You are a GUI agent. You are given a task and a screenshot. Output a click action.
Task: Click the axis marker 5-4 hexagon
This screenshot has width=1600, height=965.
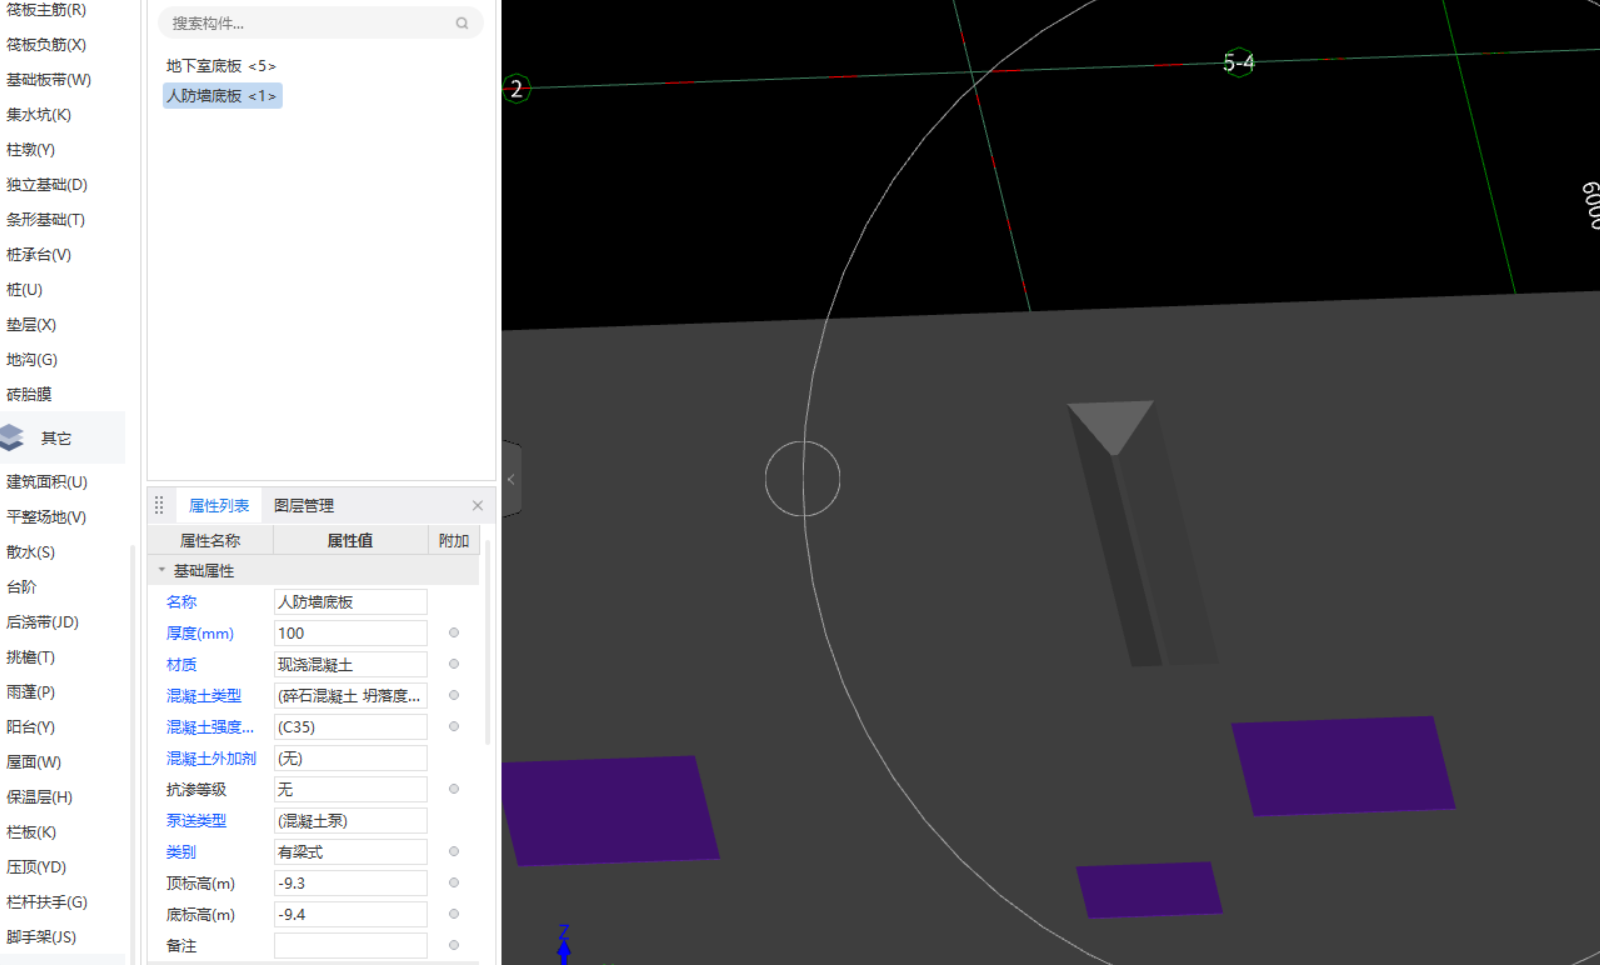click(1238, 63)
